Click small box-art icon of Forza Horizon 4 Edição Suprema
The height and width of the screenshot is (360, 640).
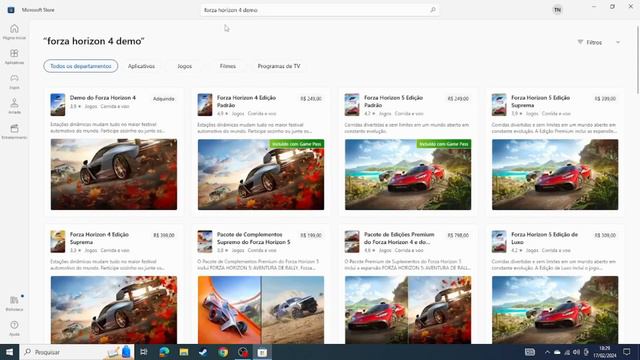coord(58,242)
